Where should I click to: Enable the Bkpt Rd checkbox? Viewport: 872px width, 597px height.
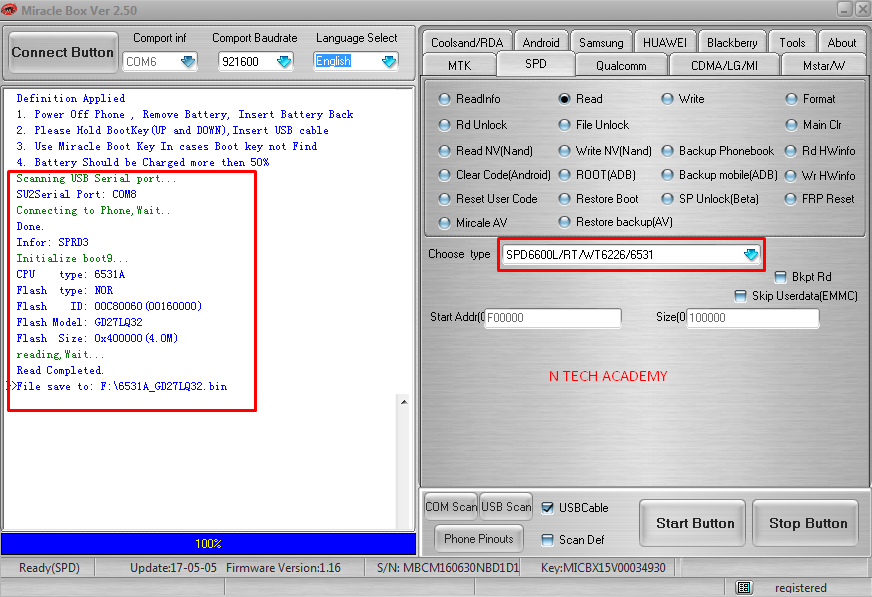coord(780,277)
